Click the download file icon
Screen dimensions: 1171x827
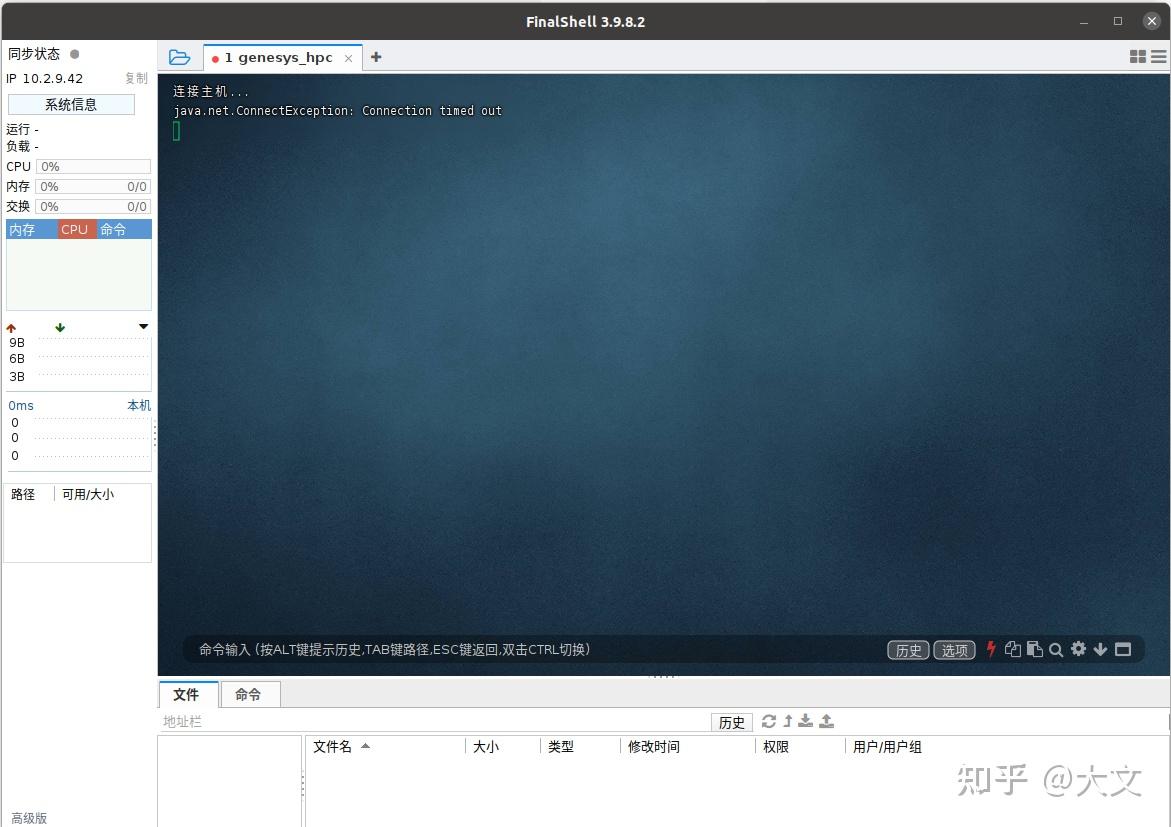pyautogui.click(x=806, y=721)
